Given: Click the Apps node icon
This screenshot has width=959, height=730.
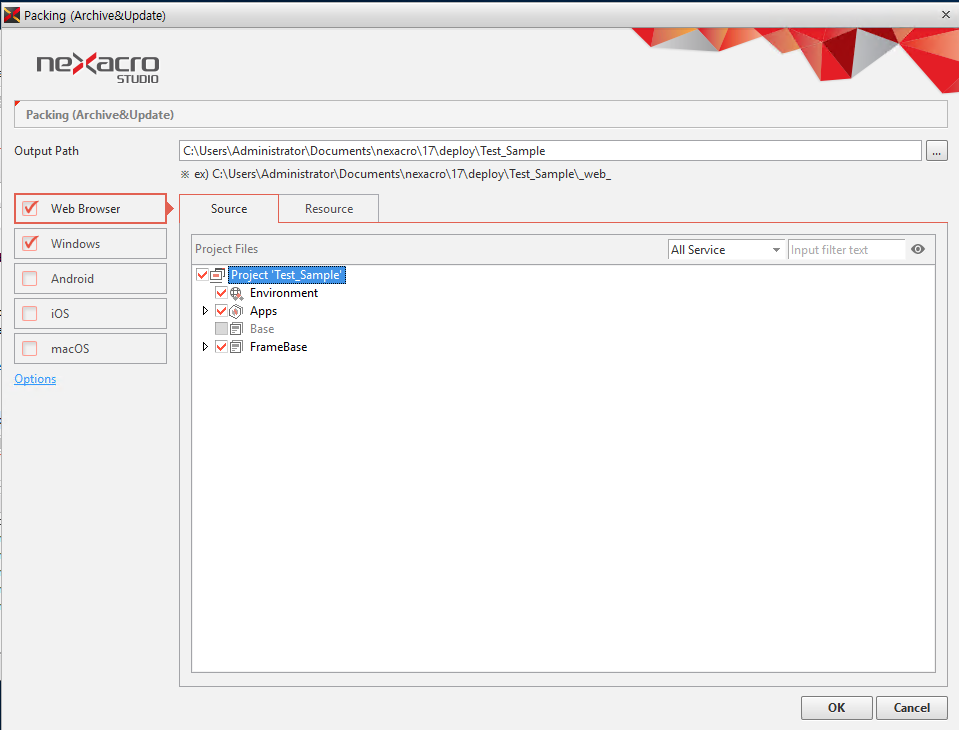Looking at the screenshot, I should [237, 311].
